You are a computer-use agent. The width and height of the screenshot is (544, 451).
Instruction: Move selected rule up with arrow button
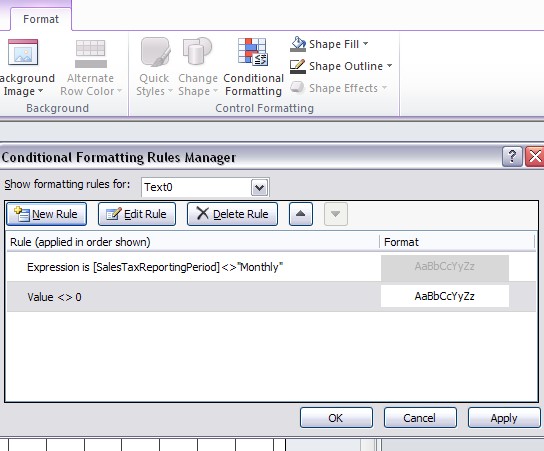(301, 214)
